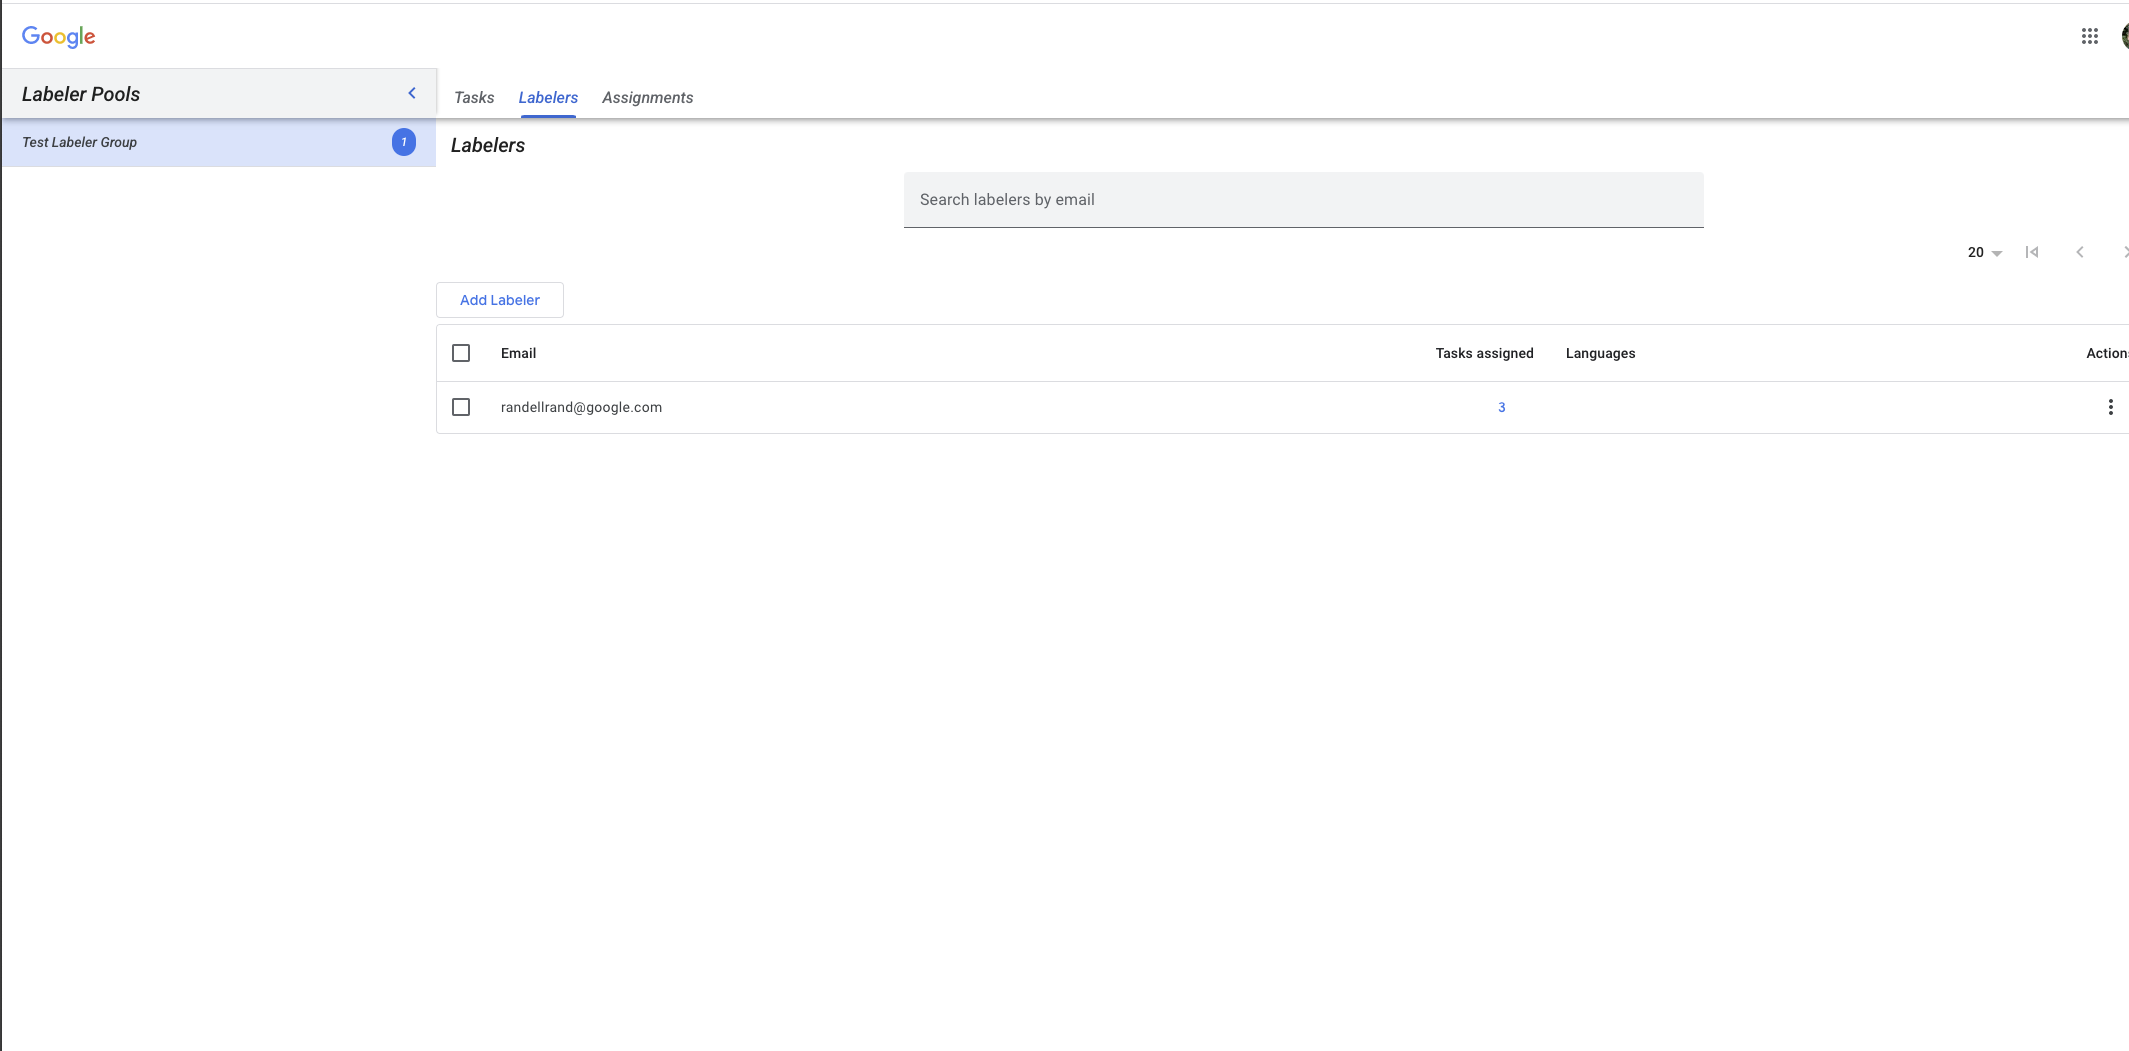2129x1051 pixels.
Task: Switch to the Assignments tab
Action: tap(647, 98)
